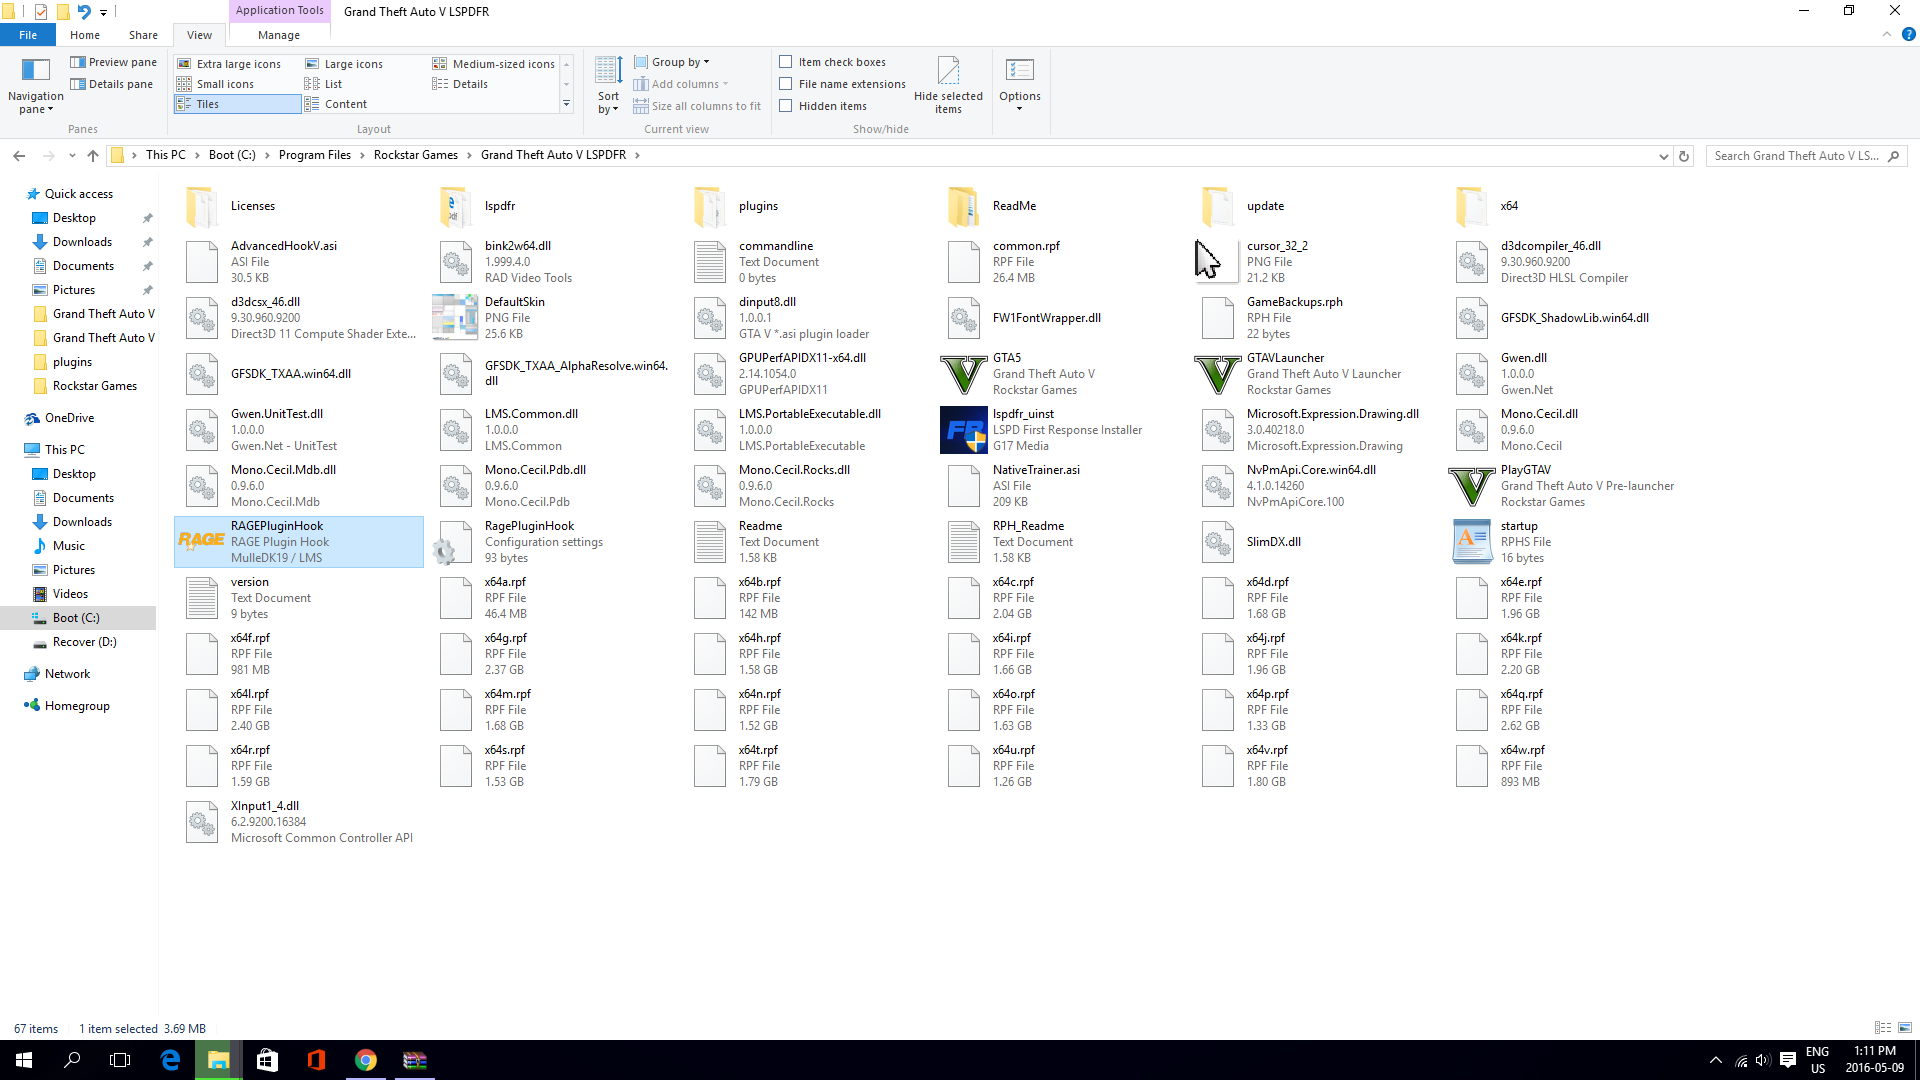Click the refresh address bar icon
Screen dimensions: 1920x1080
(x=1684, y=156)
